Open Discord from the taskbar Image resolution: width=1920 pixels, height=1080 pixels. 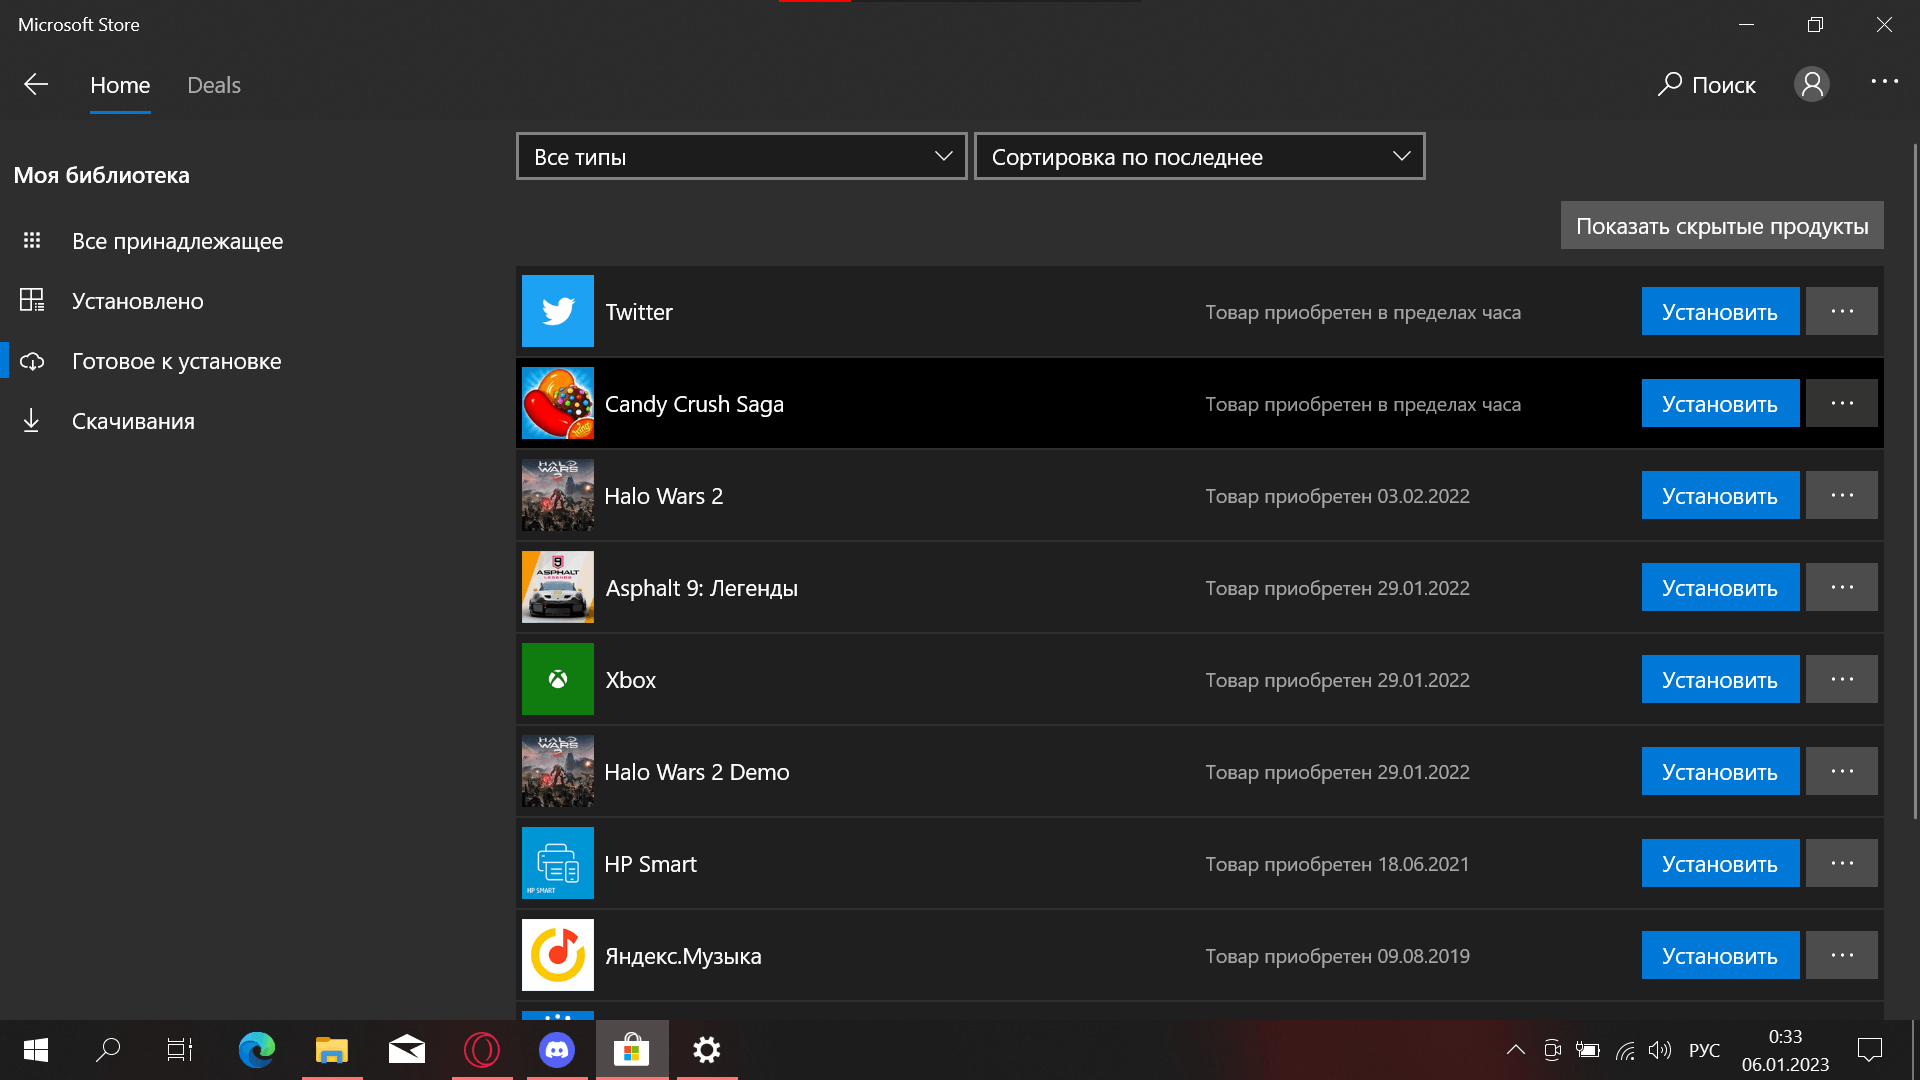pos(557,1050)
